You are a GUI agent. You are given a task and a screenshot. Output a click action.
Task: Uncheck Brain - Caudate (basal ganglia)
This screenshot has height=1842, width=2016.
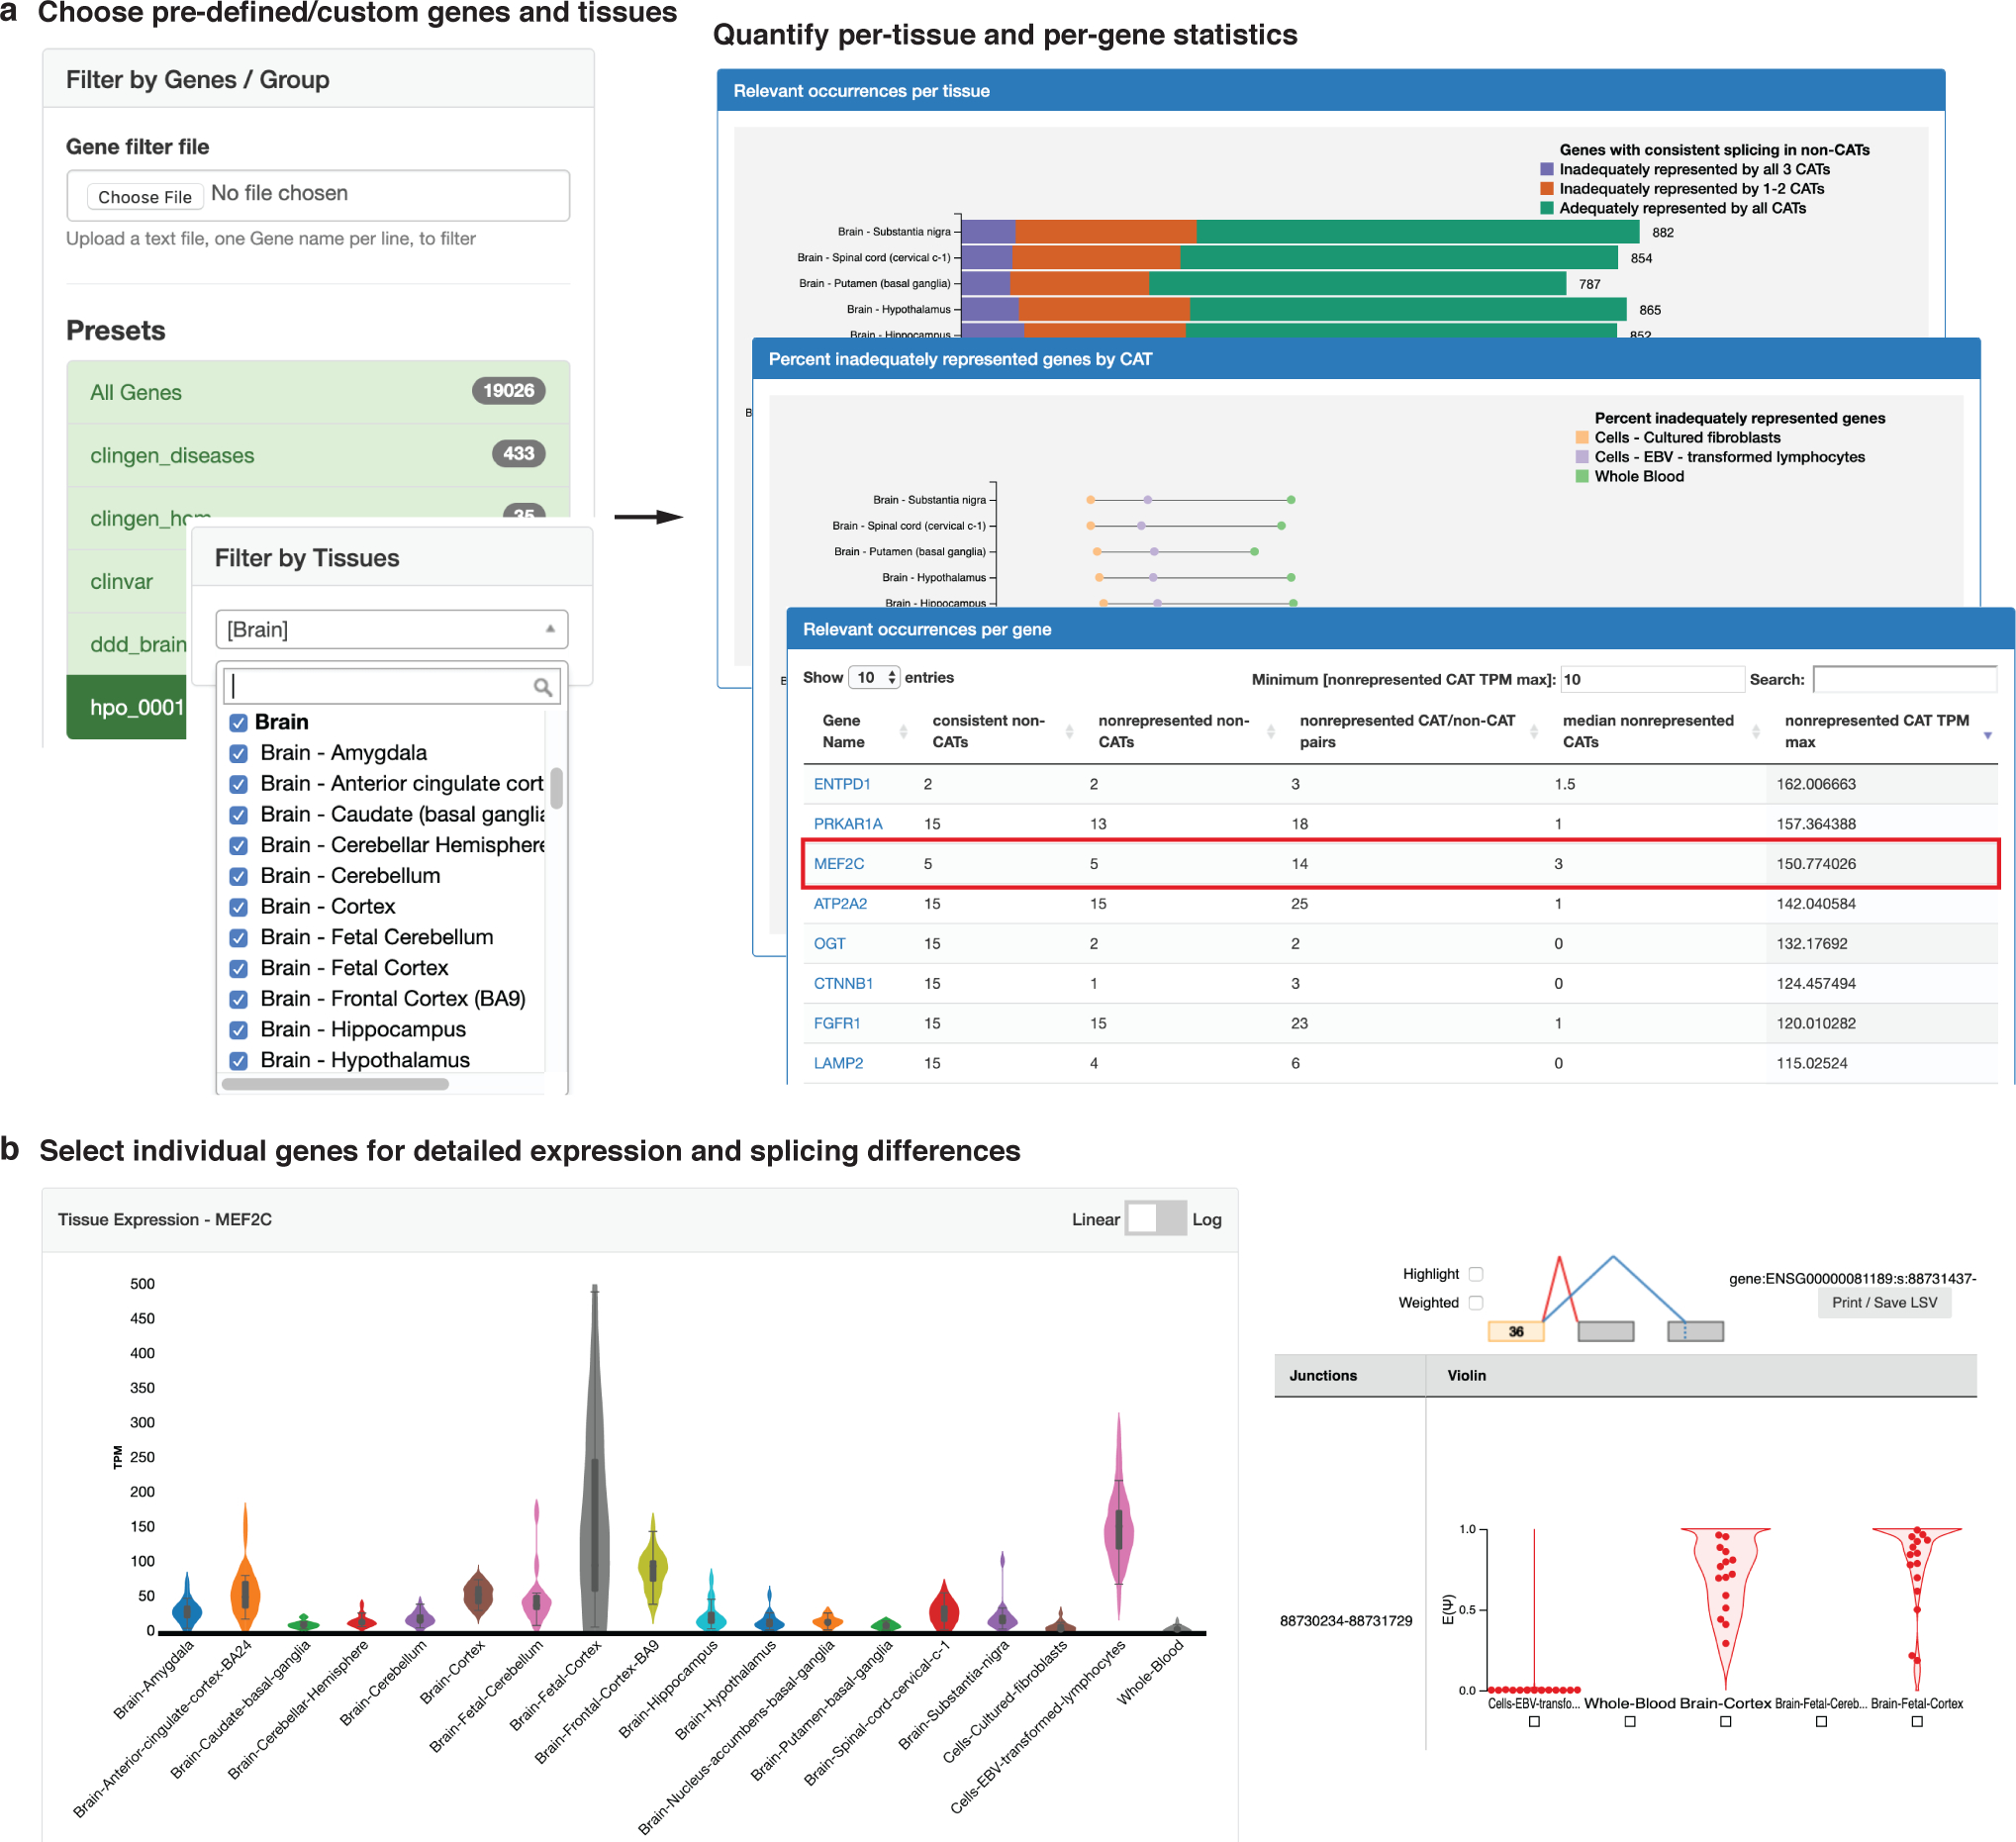[x=238, y=815]
